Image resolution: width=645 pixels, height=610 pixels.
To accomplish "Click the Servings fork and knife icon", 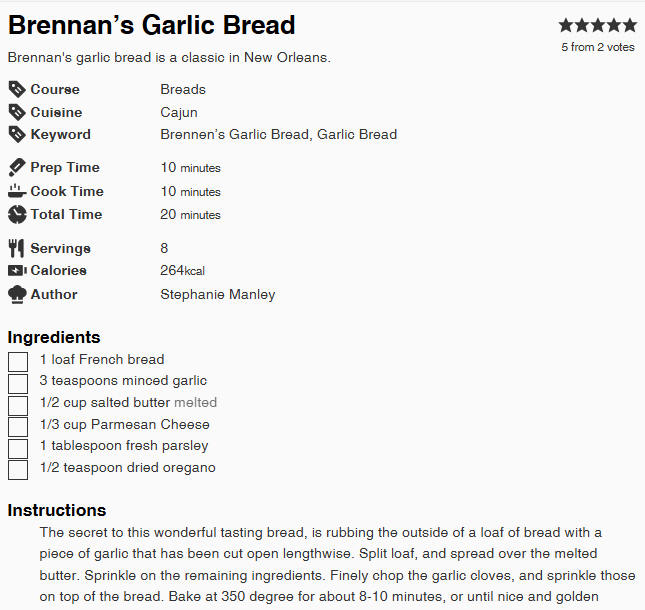I will click(x=16, y=248).
